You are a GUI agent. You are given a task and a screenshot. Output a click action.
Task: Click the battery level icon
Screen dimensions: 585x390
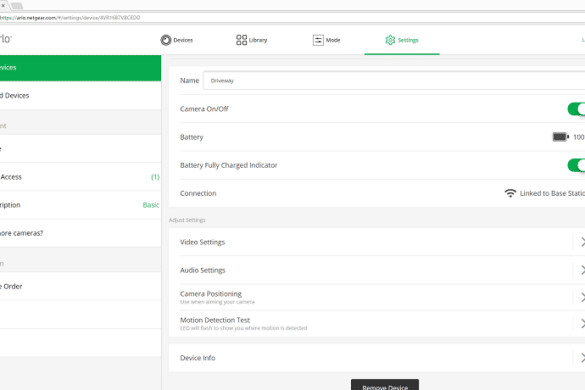coord(560,137)
